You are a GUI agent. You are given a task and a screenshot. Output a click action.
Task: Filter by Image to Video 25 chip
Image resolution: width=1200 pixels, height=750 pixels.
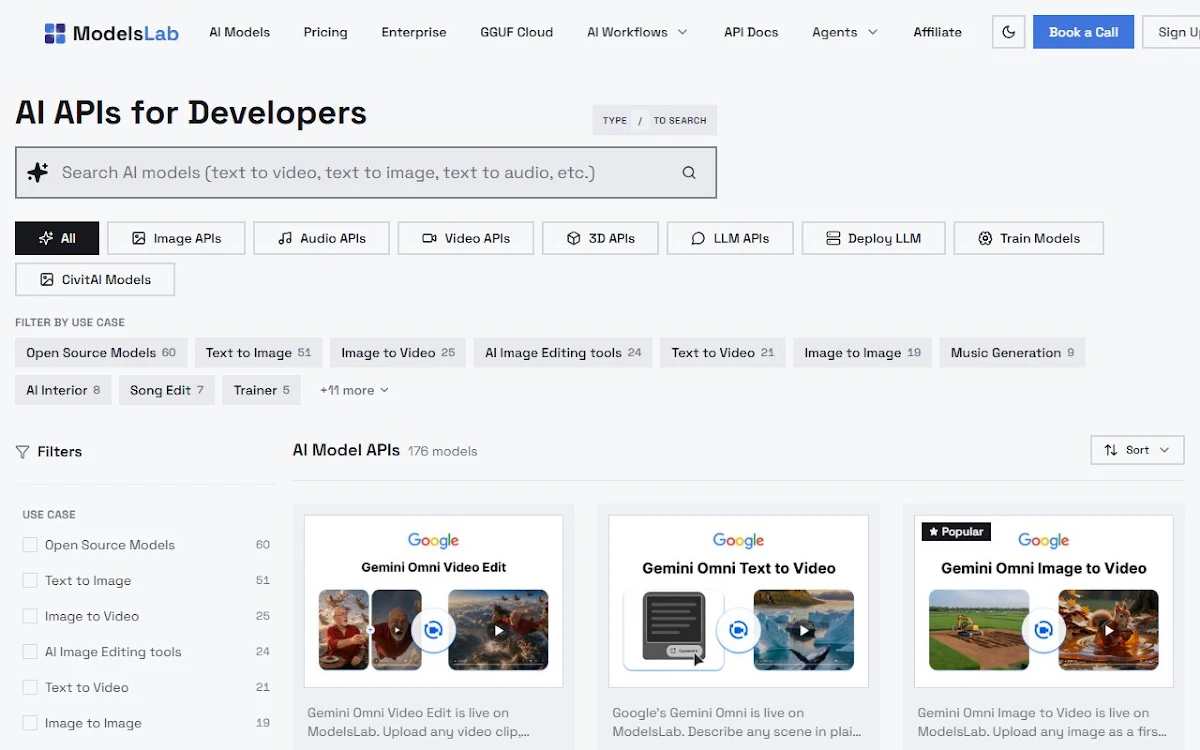click(398, 352)
